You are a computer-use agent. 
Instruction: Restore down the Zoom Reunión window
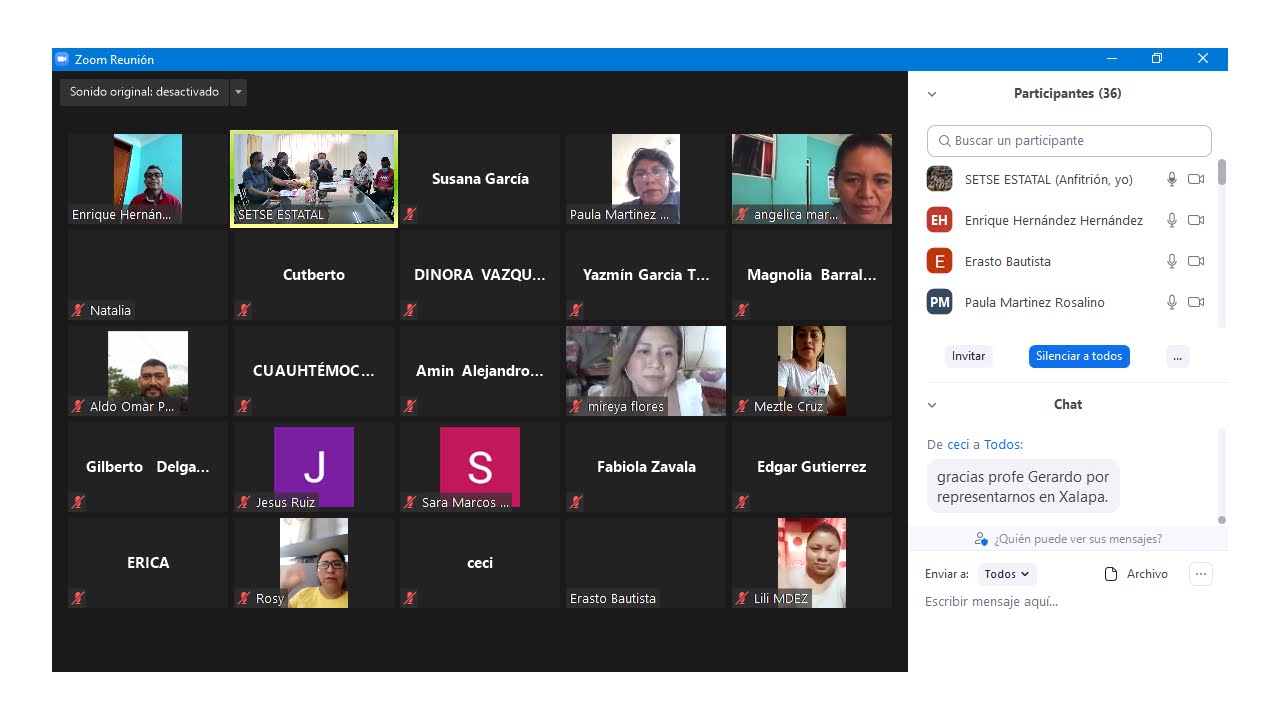pos(1157,59)
